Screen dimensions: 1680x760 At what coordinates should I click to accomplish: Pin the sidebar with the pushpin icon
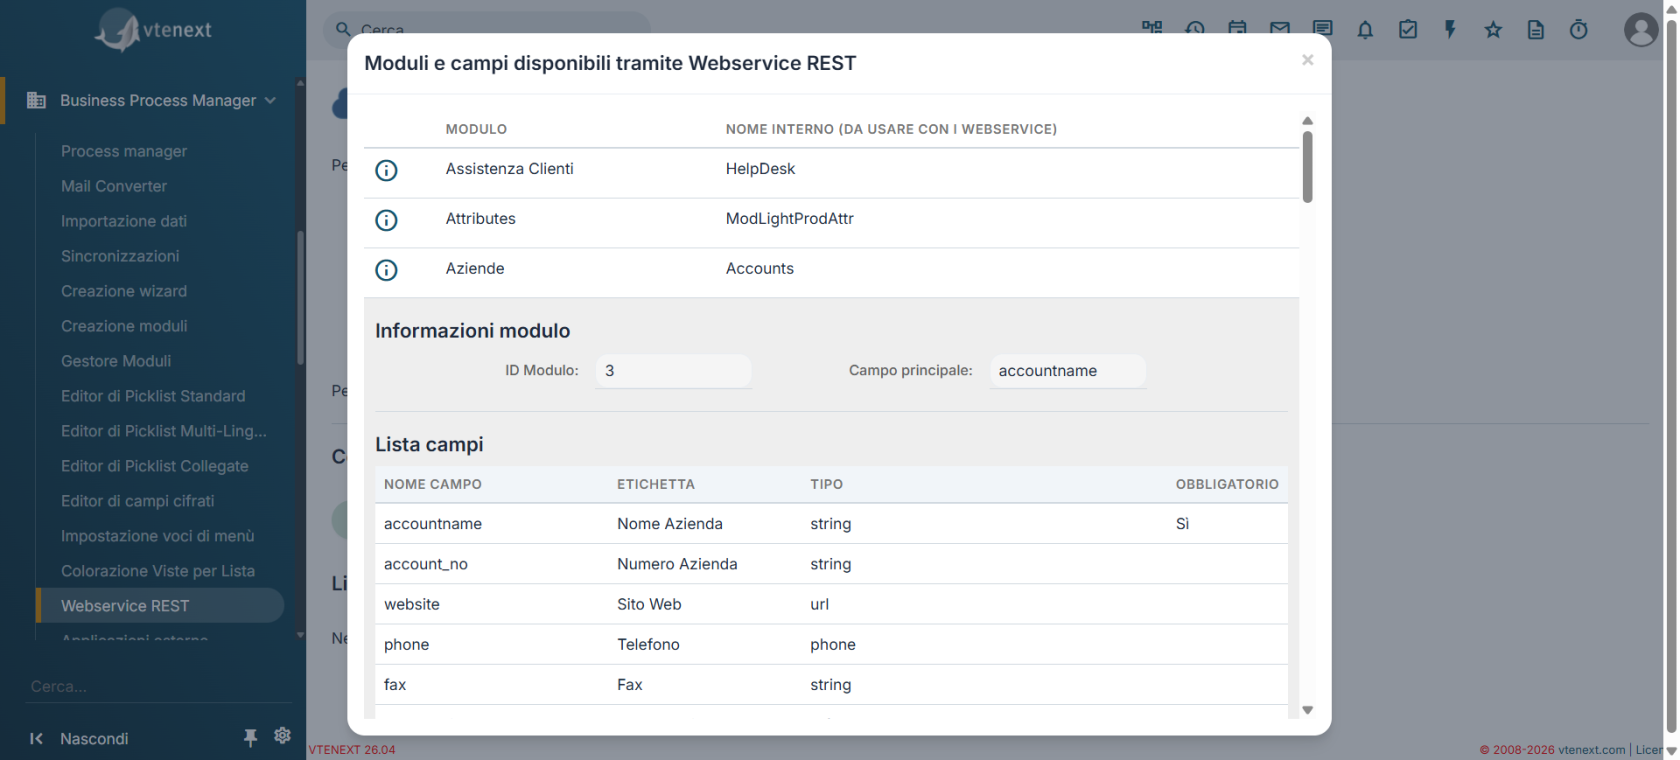[250, 738]
